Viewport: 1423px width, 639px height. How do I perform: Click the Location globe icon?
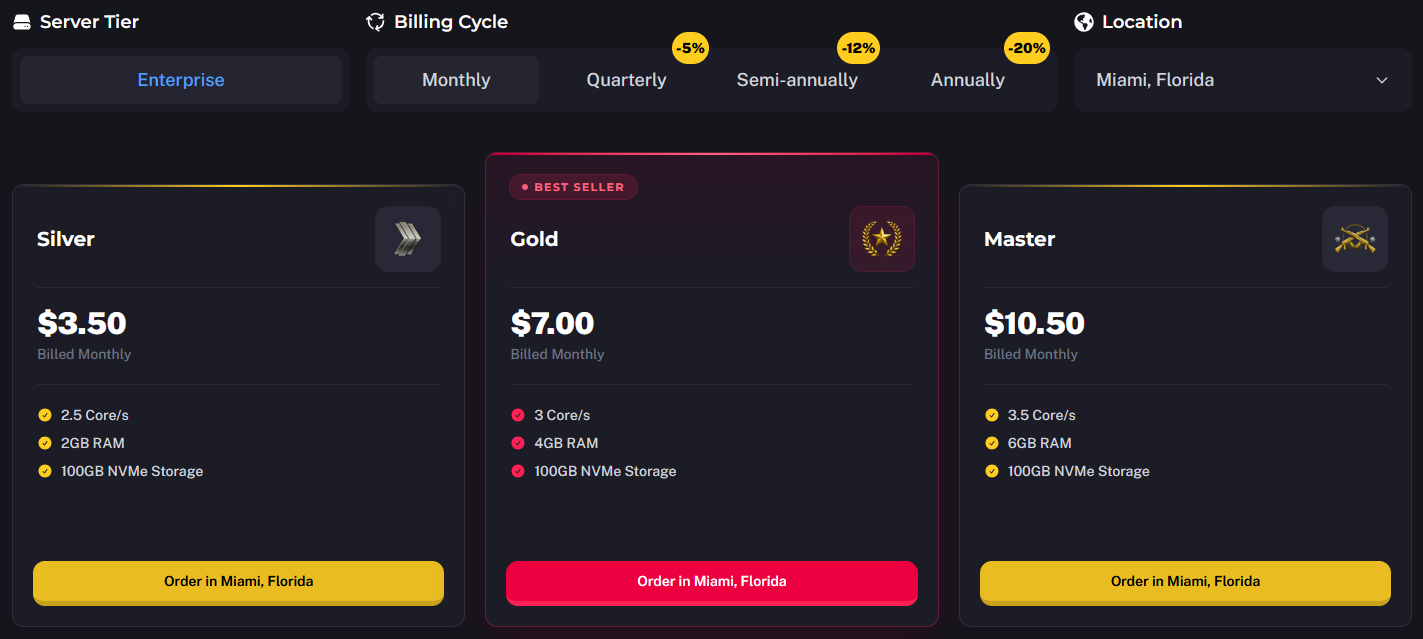[1084, 22]
